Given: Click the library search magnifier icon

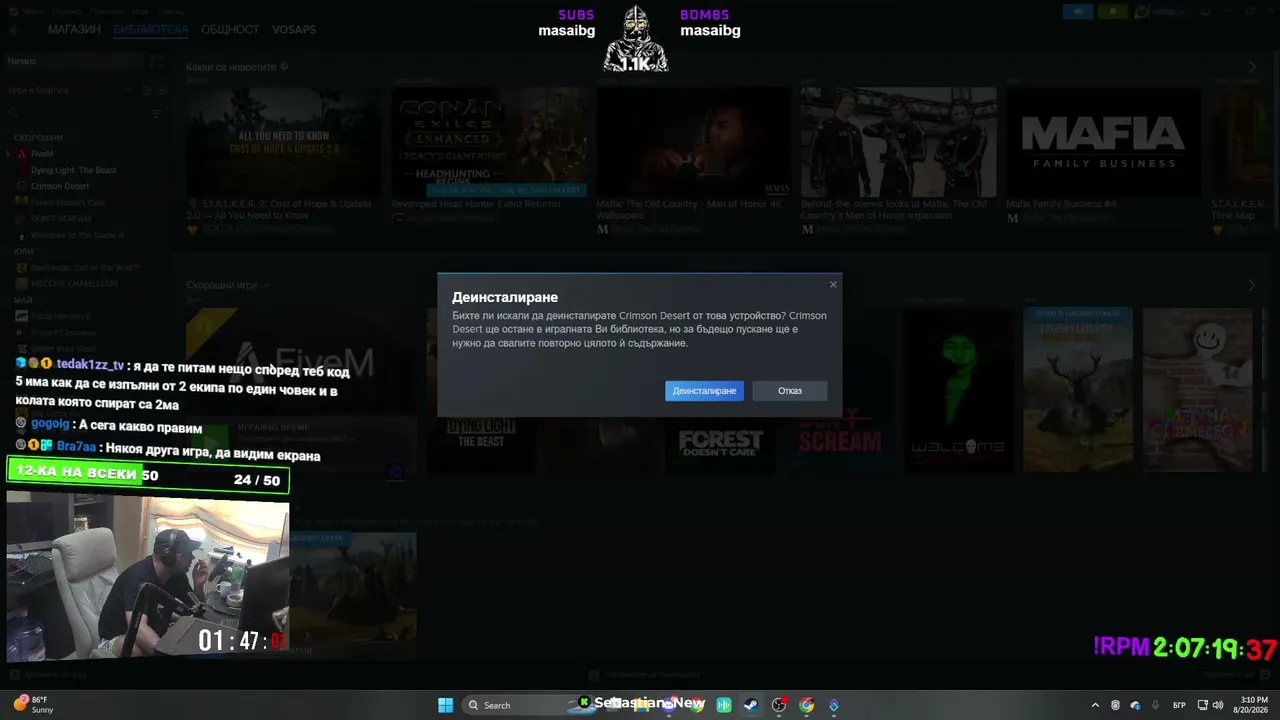Looking at the screenshot, I should pos(14,114).
